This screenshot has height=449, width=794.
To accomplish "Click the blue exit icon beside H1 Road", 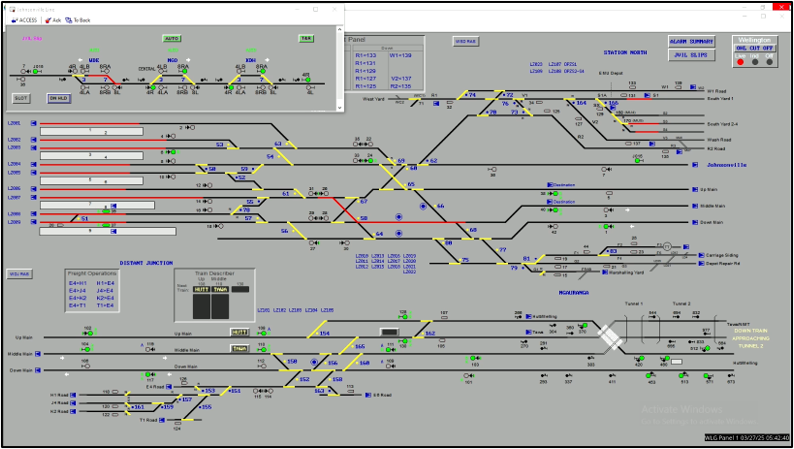I will click(x=73, y=395).
